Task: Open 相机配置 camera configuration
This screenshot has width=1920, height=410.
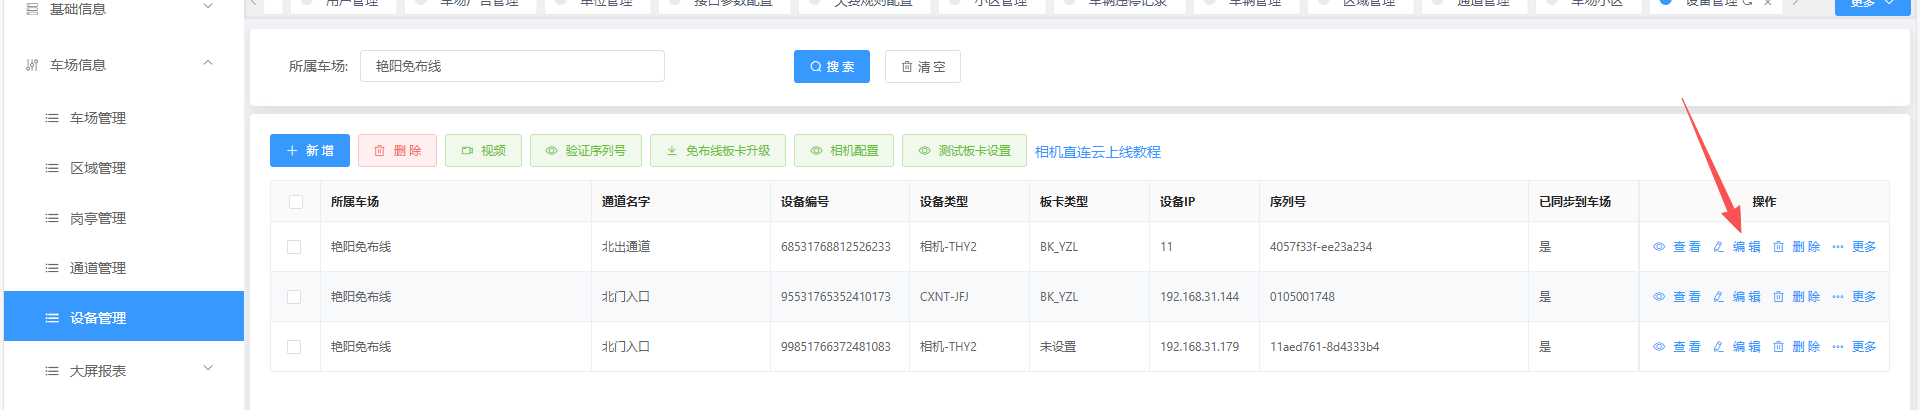Action: point(844,150)
